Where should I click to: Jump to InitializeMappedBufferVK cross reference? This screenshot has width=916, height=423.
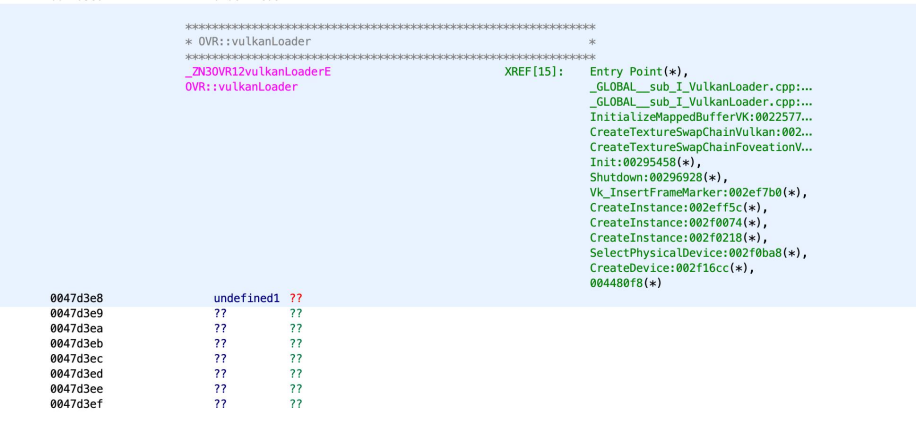(700, 117)
